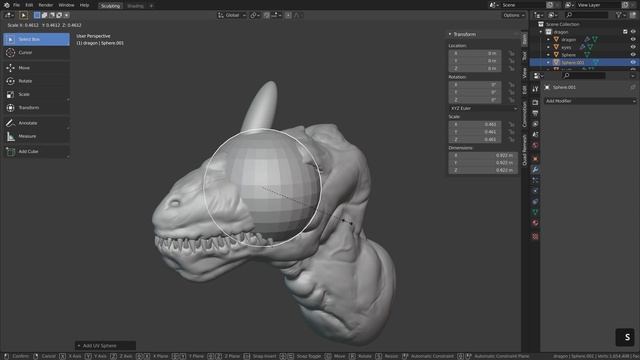The image size is (640, 360).
Task: Open the outliner filter dropdown
Action: pyautogui.click(x=620, y=15)
